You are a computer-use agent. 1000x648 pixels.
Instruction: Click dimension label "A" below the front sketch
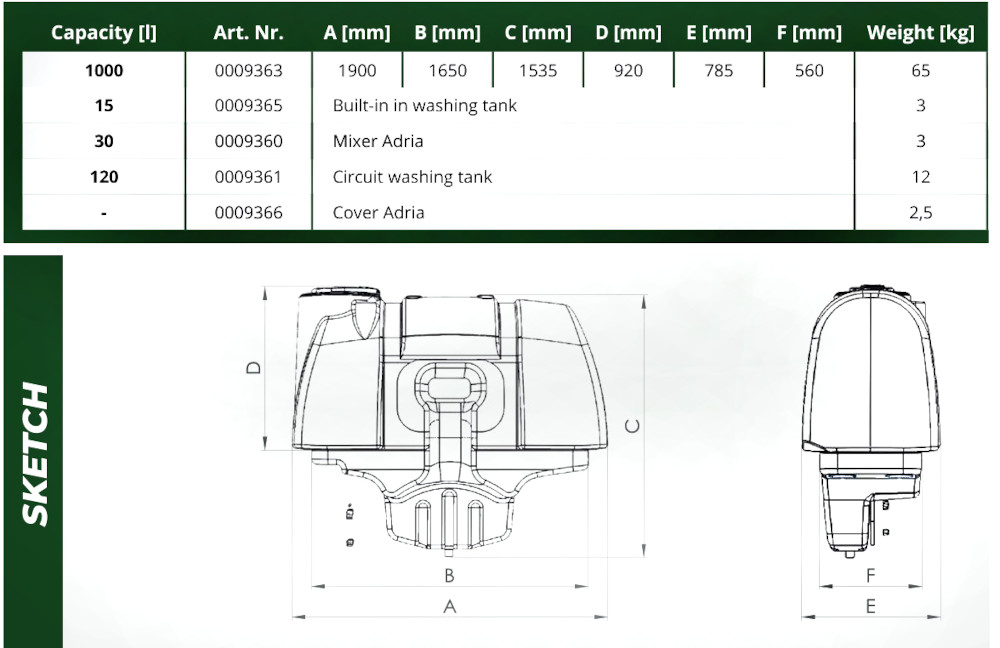click(x=450, y=607)
